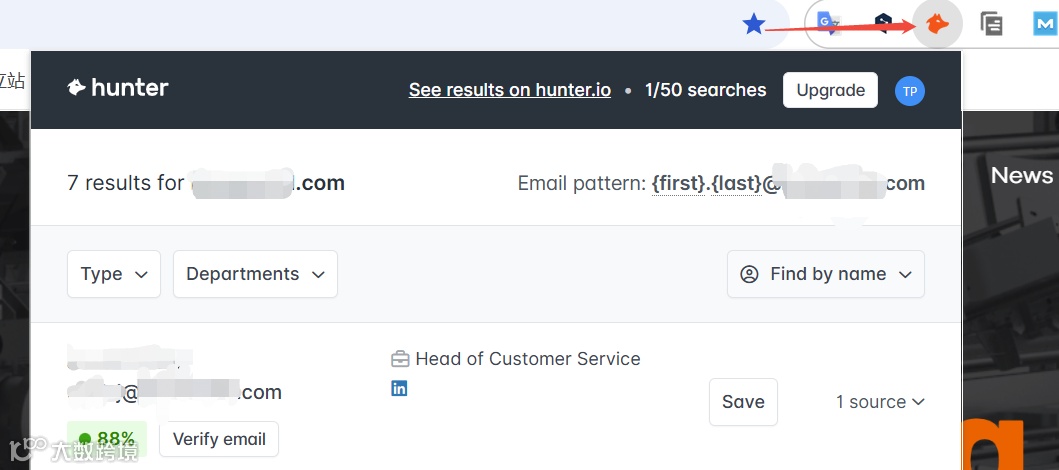This screenshot has height=470, width=1059.
Task: Click the Hunter fox extension icon
Action: 937,24
